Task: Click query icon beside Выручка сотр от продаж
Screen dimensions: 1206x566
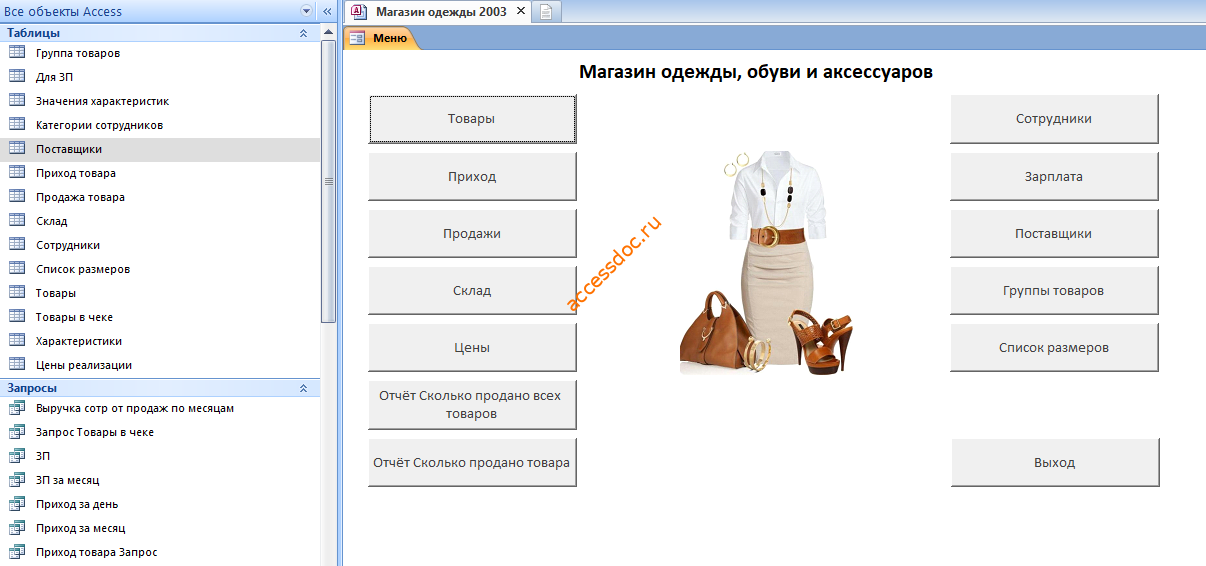Action: pyautogui.click(x=17, y=407)
